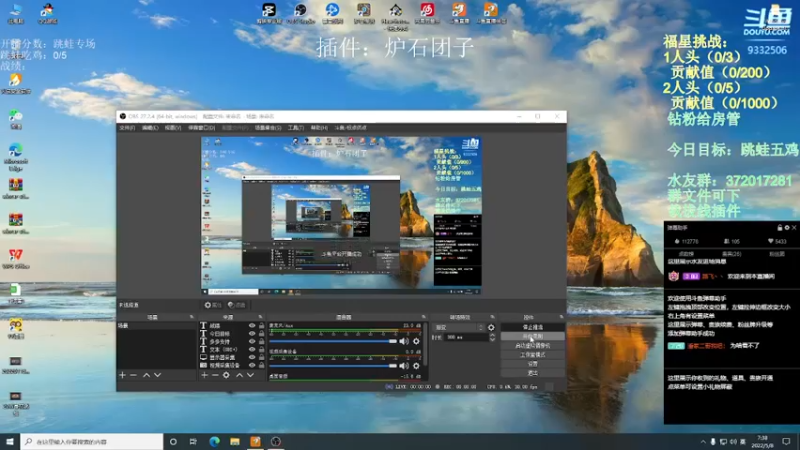Image resolution: width=800 pixels, height=450 pixels.
Task: Select the scene entry in Scenes list
Action: pyautogui.click(x=156, y=326)
